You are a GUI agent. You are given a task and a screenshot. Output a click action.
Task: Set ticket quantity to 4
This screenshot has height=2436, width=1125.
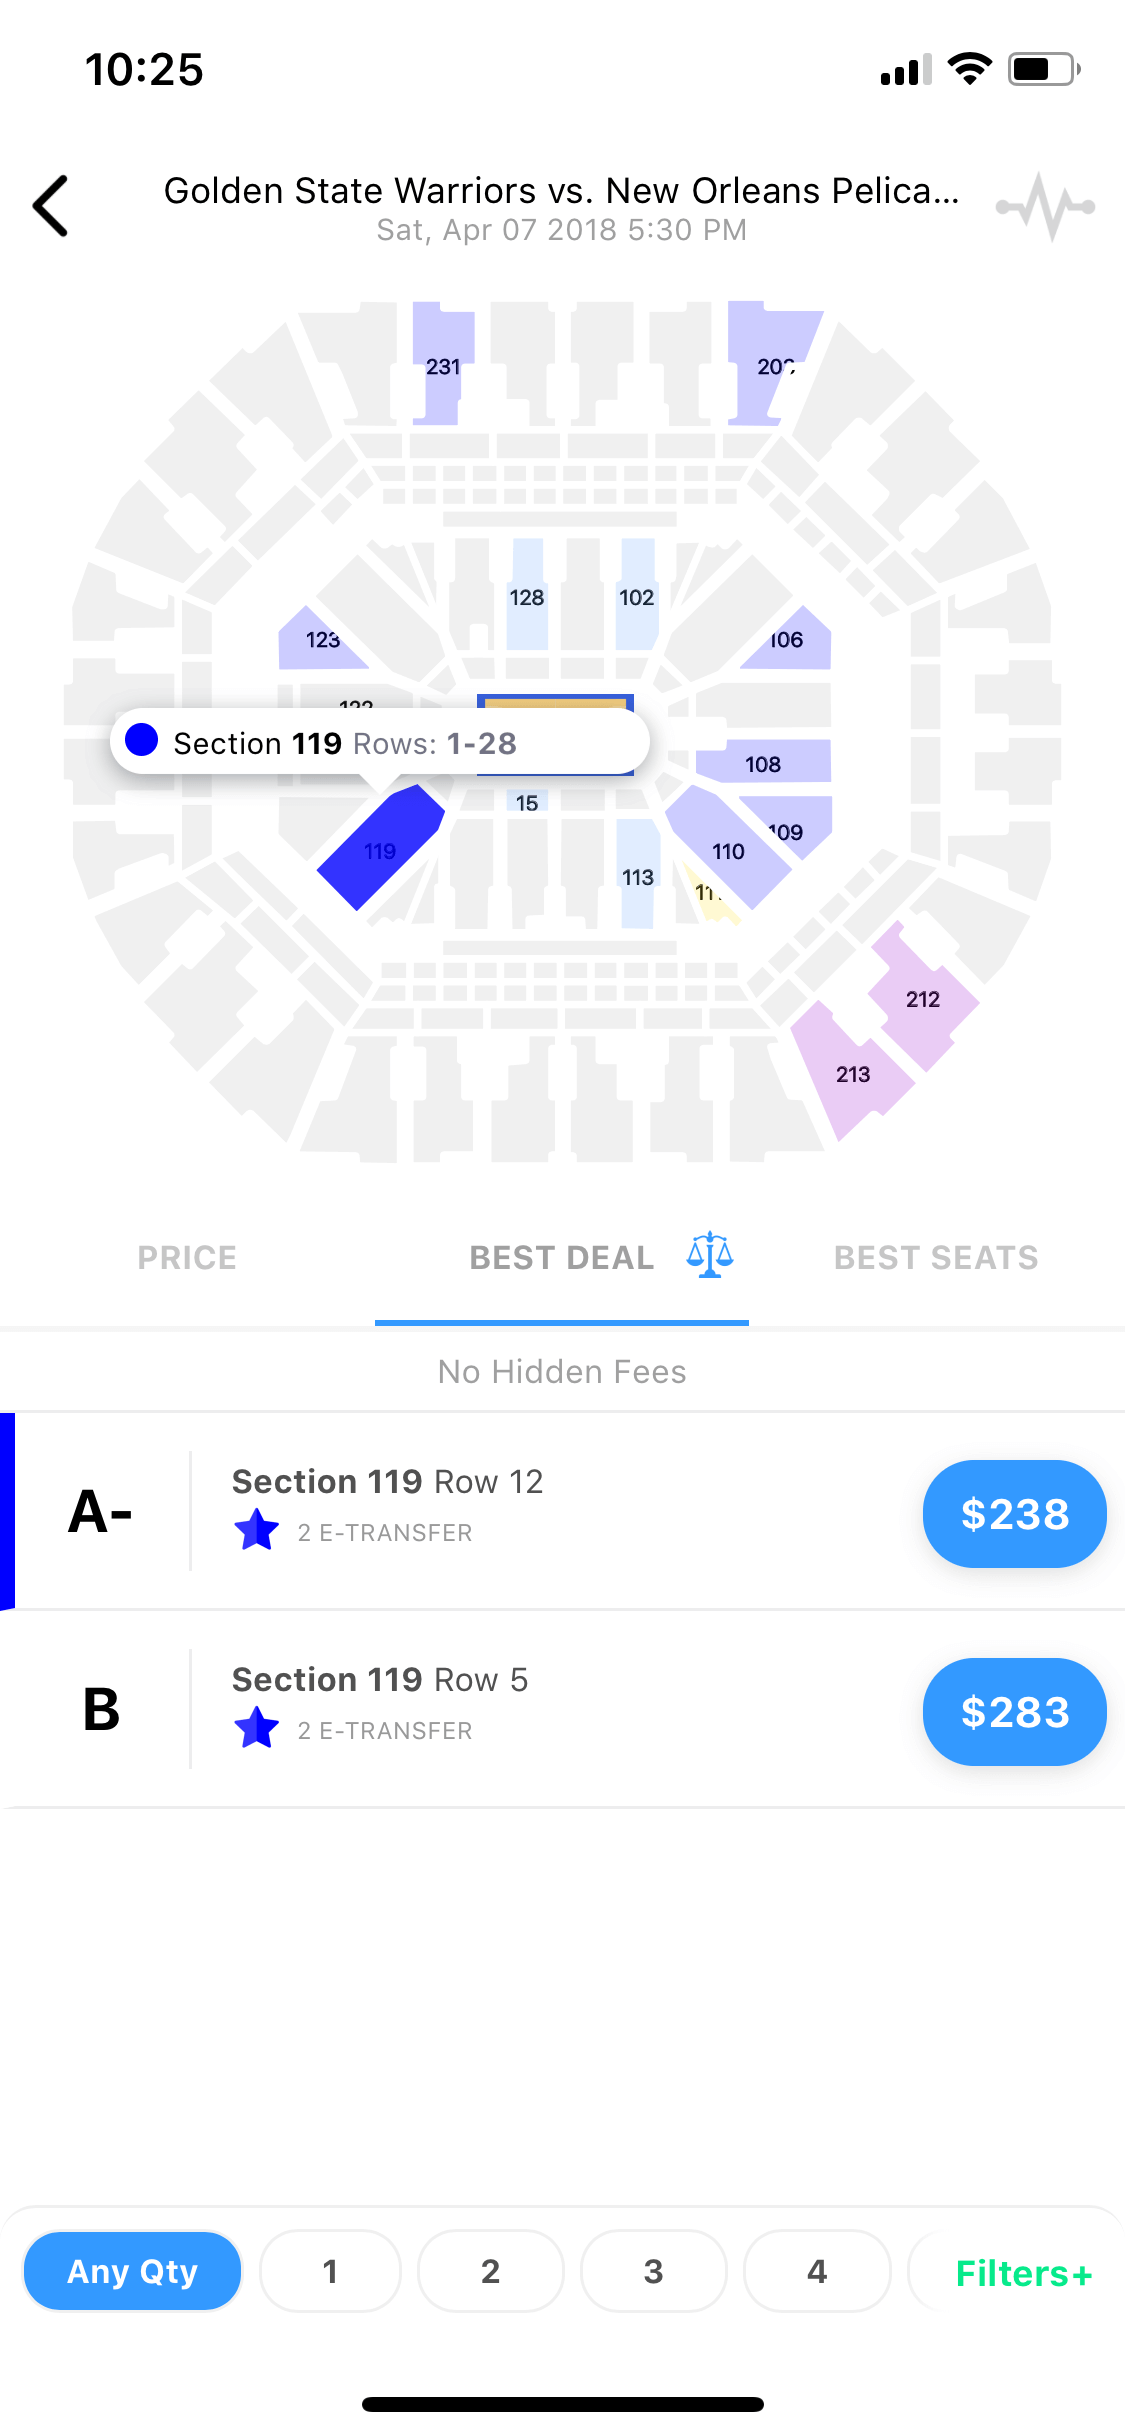click(x=817, y=2271)
